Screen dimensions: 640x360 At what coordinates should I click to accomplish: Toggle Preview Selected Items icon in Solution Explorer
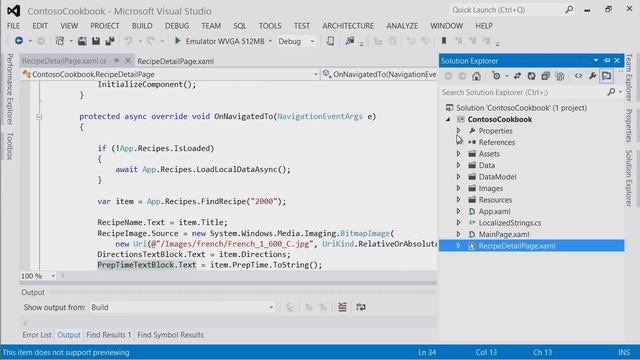point(607,76)
